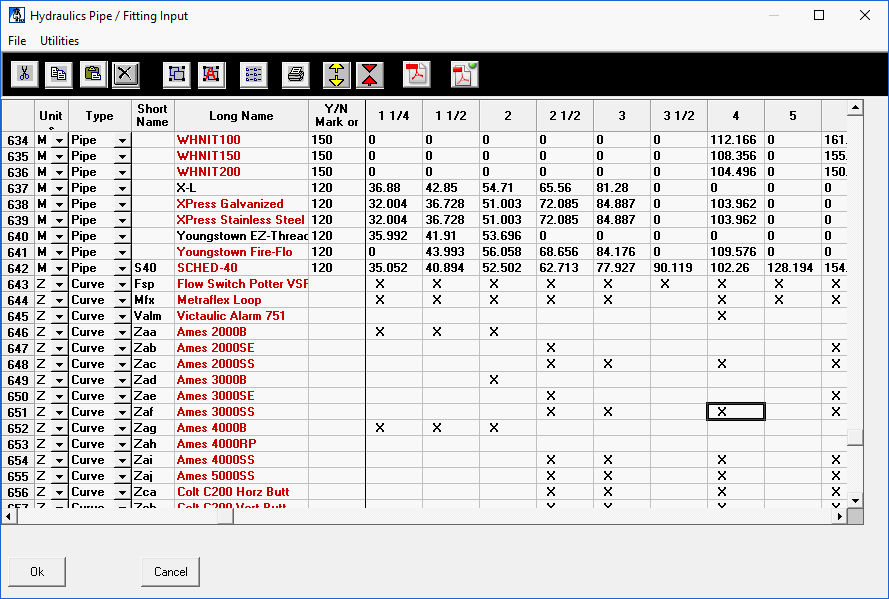Select the XPress Galvanized cell
This screenshot has height=599, width=889.
242,204
